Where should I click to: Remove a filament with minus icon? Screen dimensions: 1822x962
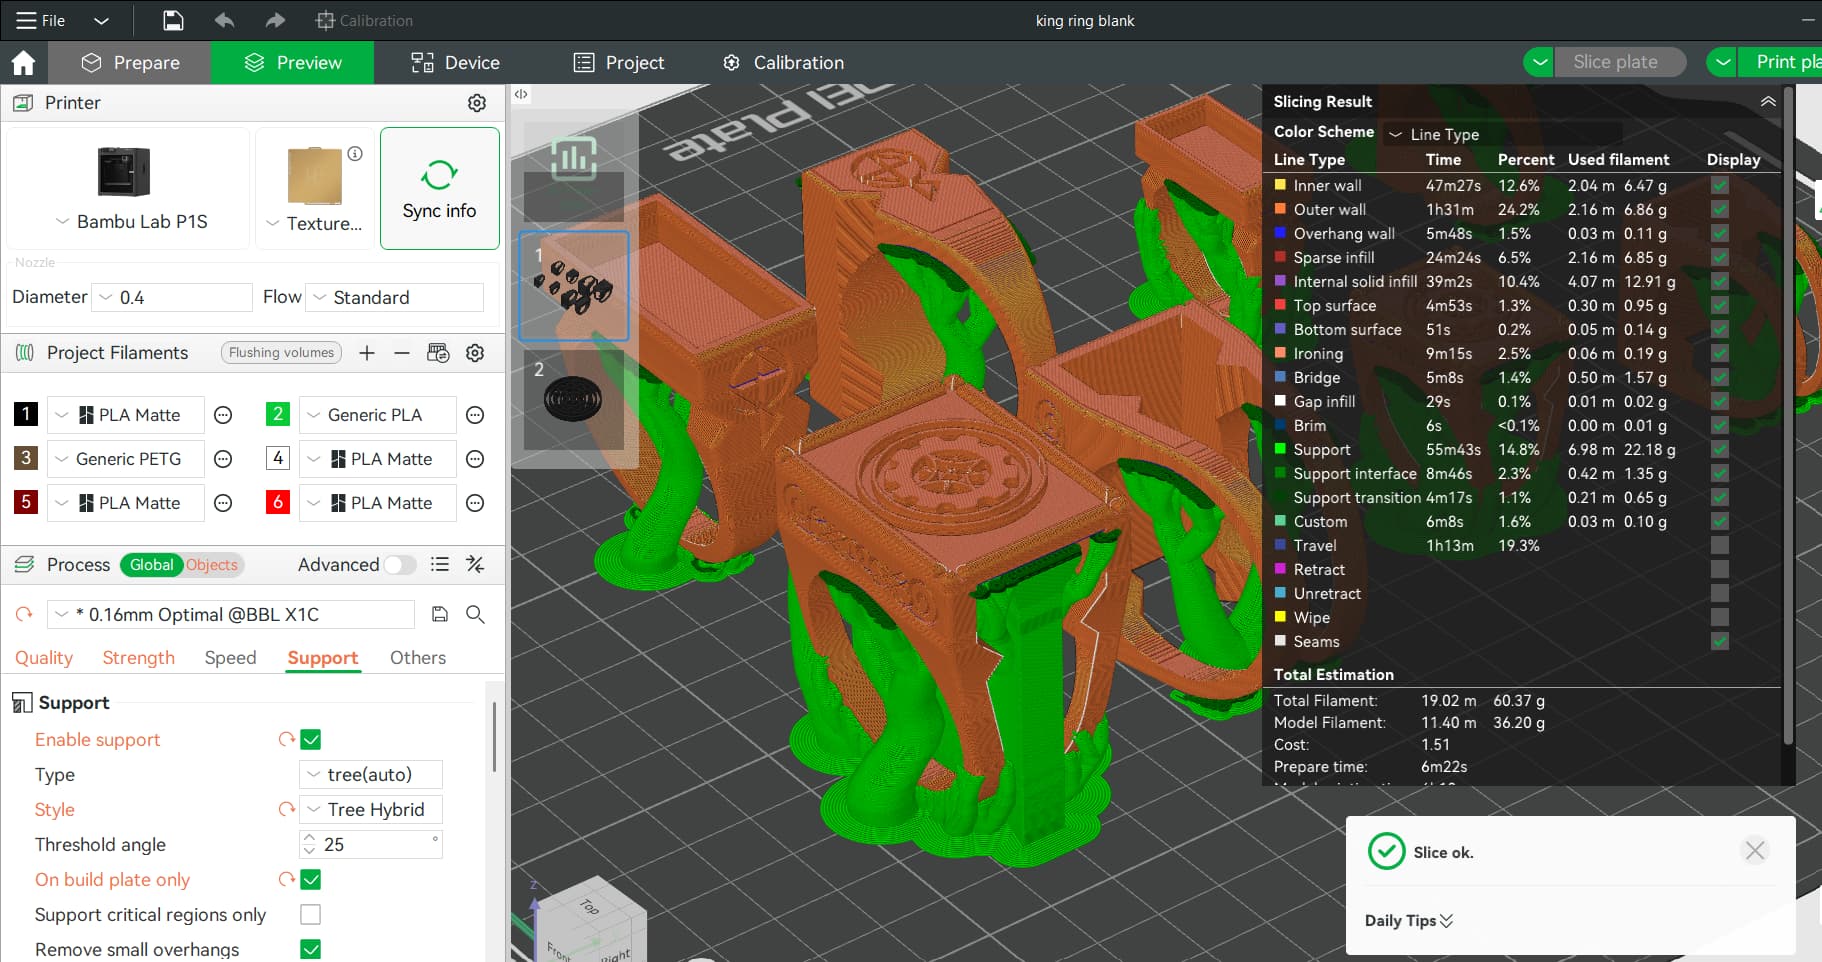(x=401, y=353)
